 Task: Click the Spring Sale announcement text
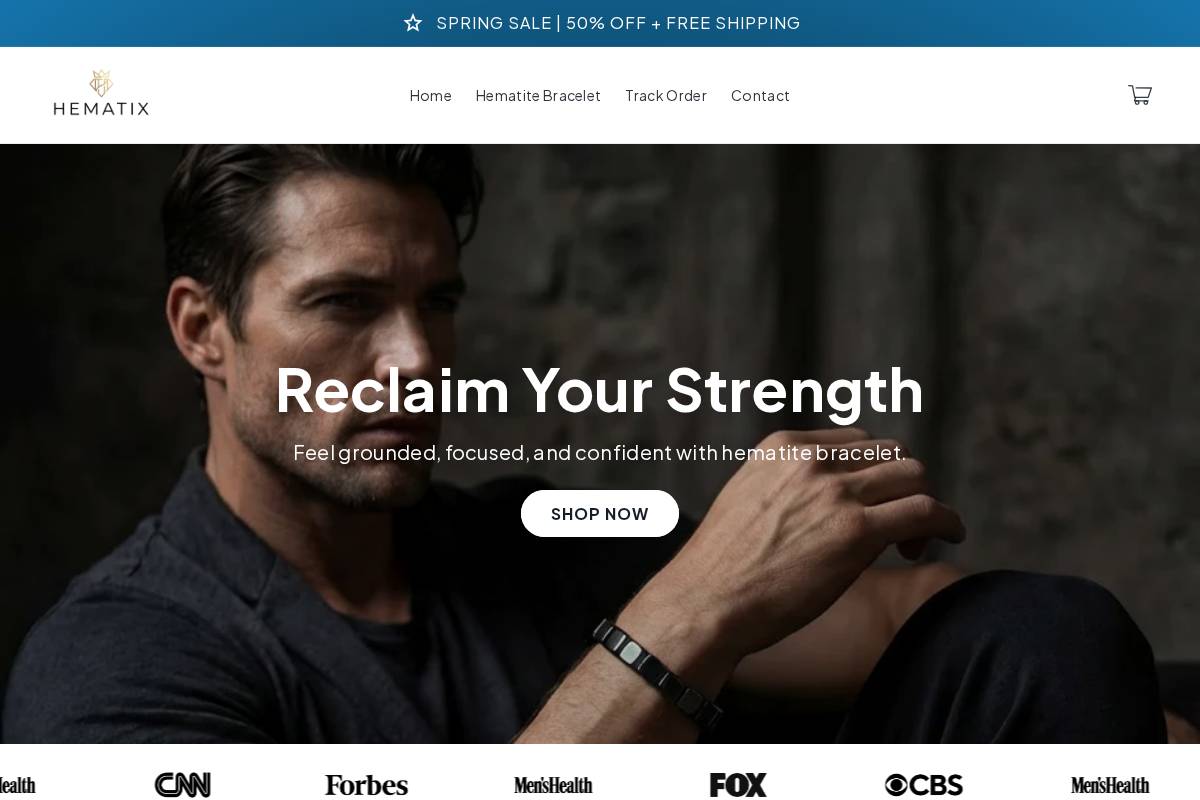tap(618, 23)
